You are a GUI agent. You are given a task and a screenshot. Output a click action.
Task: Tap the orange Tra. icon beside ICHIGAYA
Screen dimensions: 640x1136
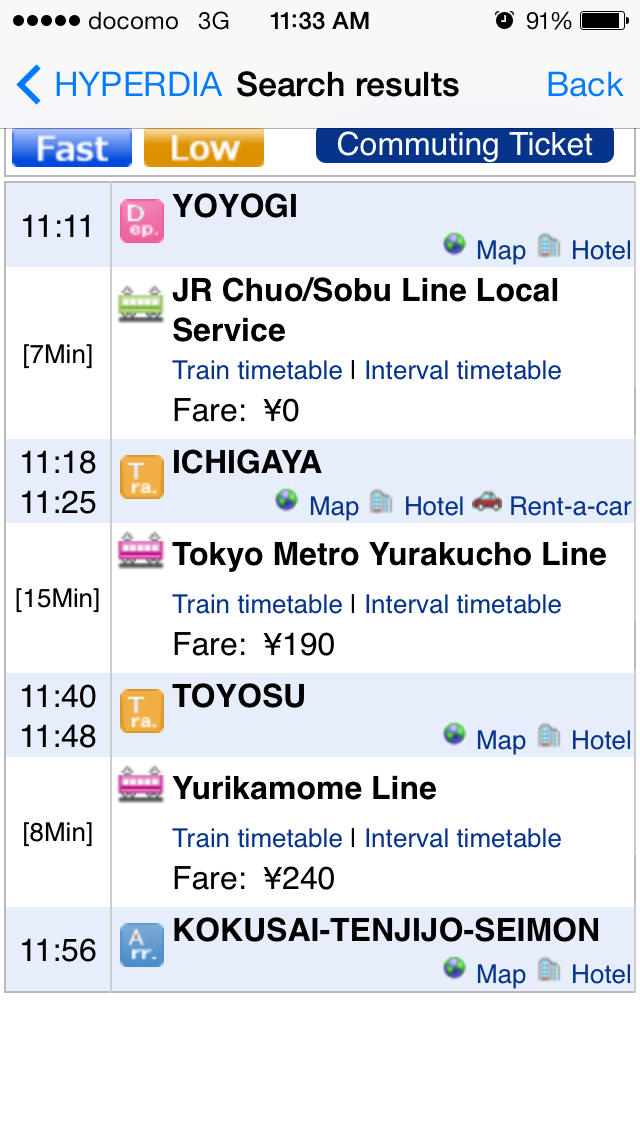click(x=141, y=477)
